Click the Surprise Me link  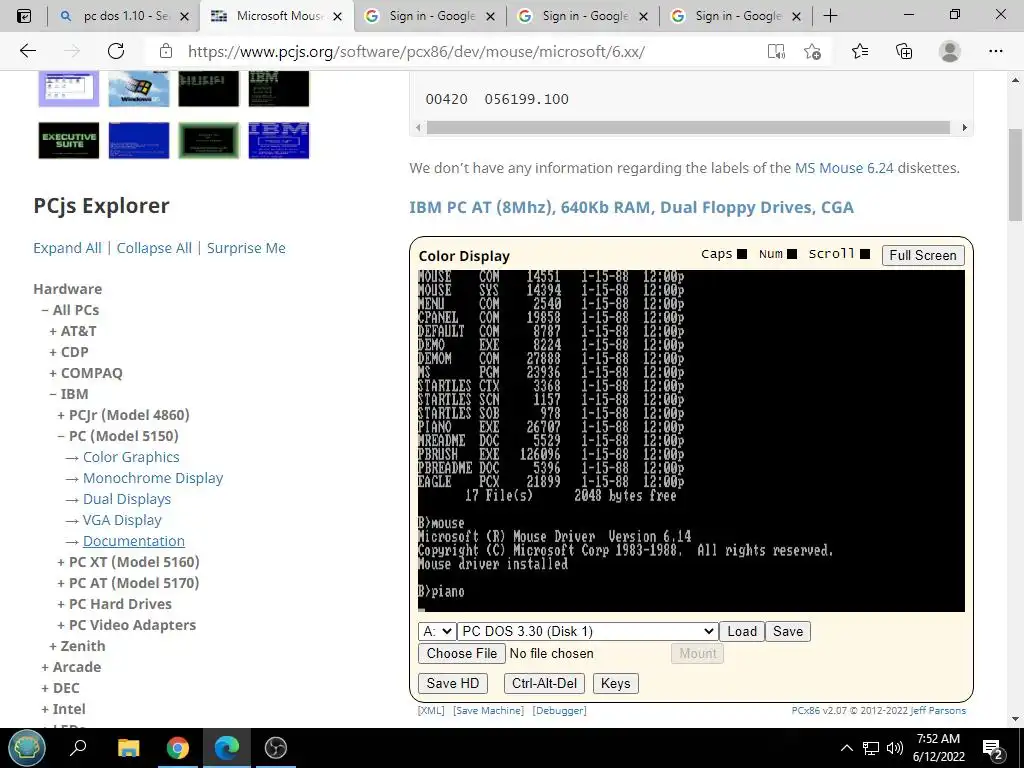[246, 248]
